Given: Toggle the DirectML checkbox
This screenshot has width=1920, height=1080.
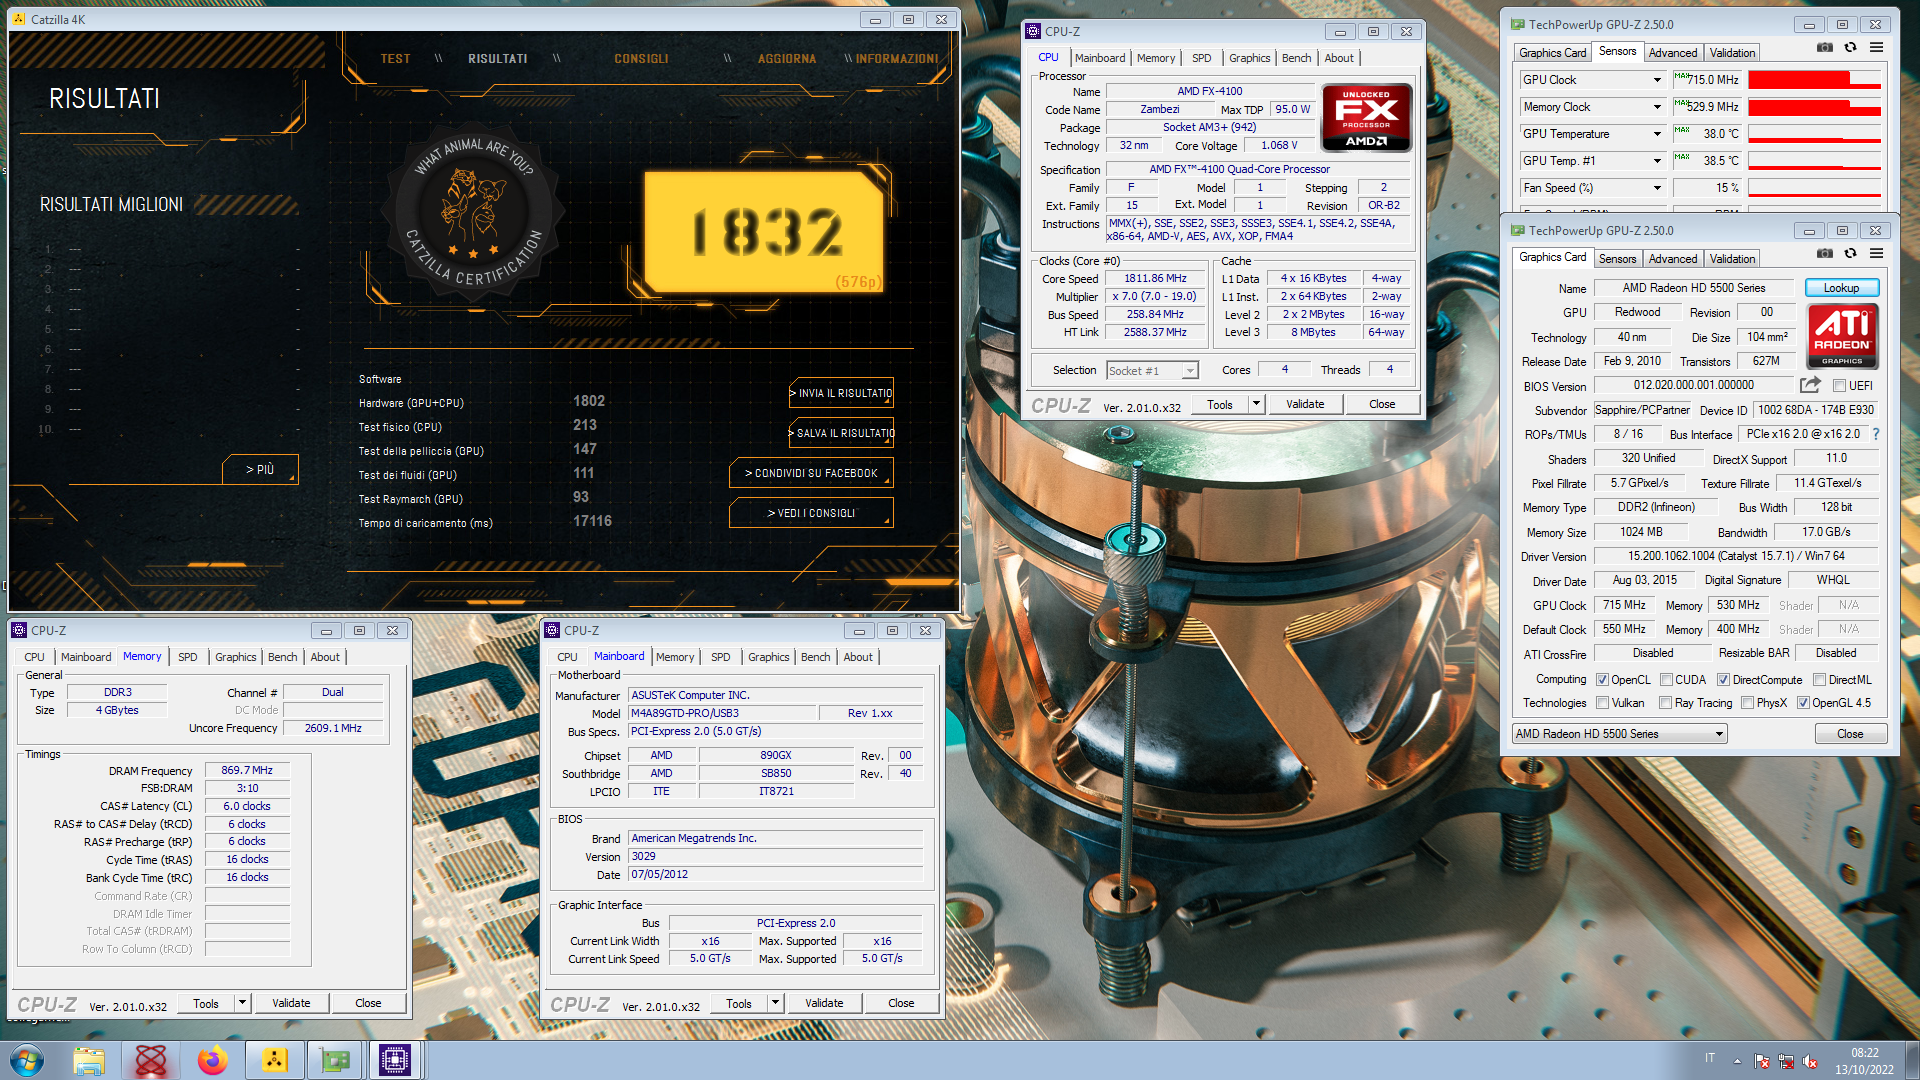Looking at the screenshot, I should (1819, 680).
